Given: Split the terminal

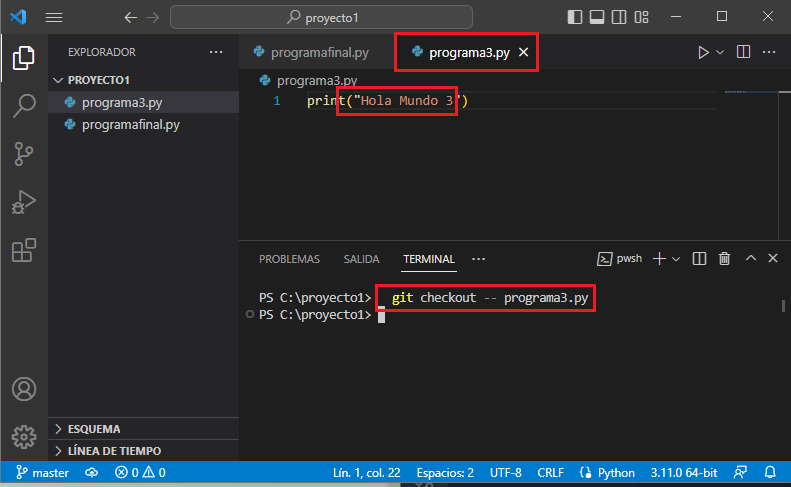Looking at the screenshot, I should [x=699, y=259].
